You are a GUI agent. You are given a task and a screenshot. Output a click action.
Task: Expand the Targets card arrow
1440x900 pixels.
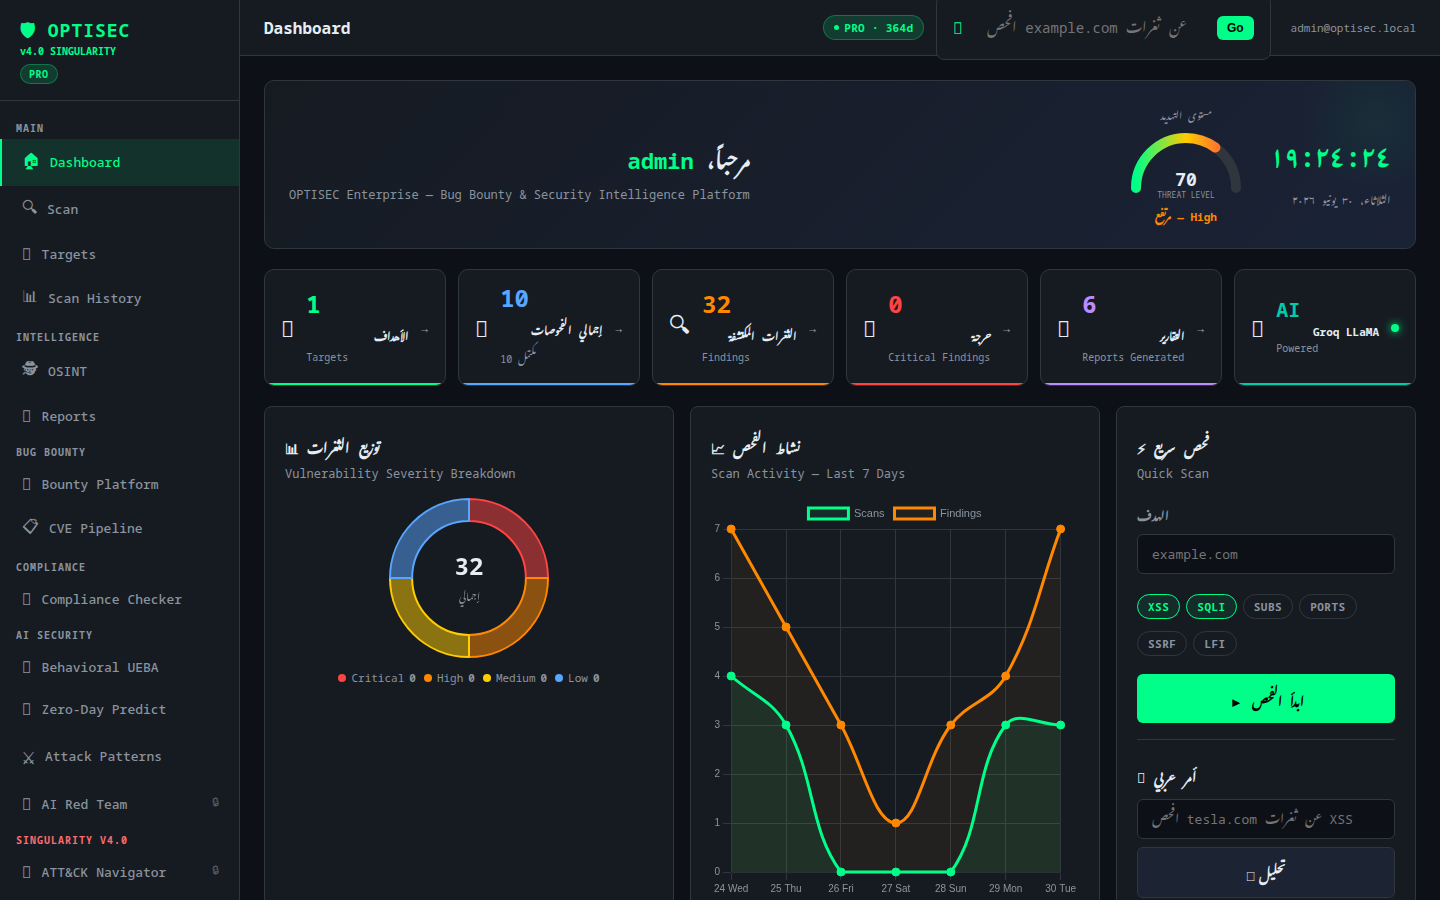click(x=424, y=330)
